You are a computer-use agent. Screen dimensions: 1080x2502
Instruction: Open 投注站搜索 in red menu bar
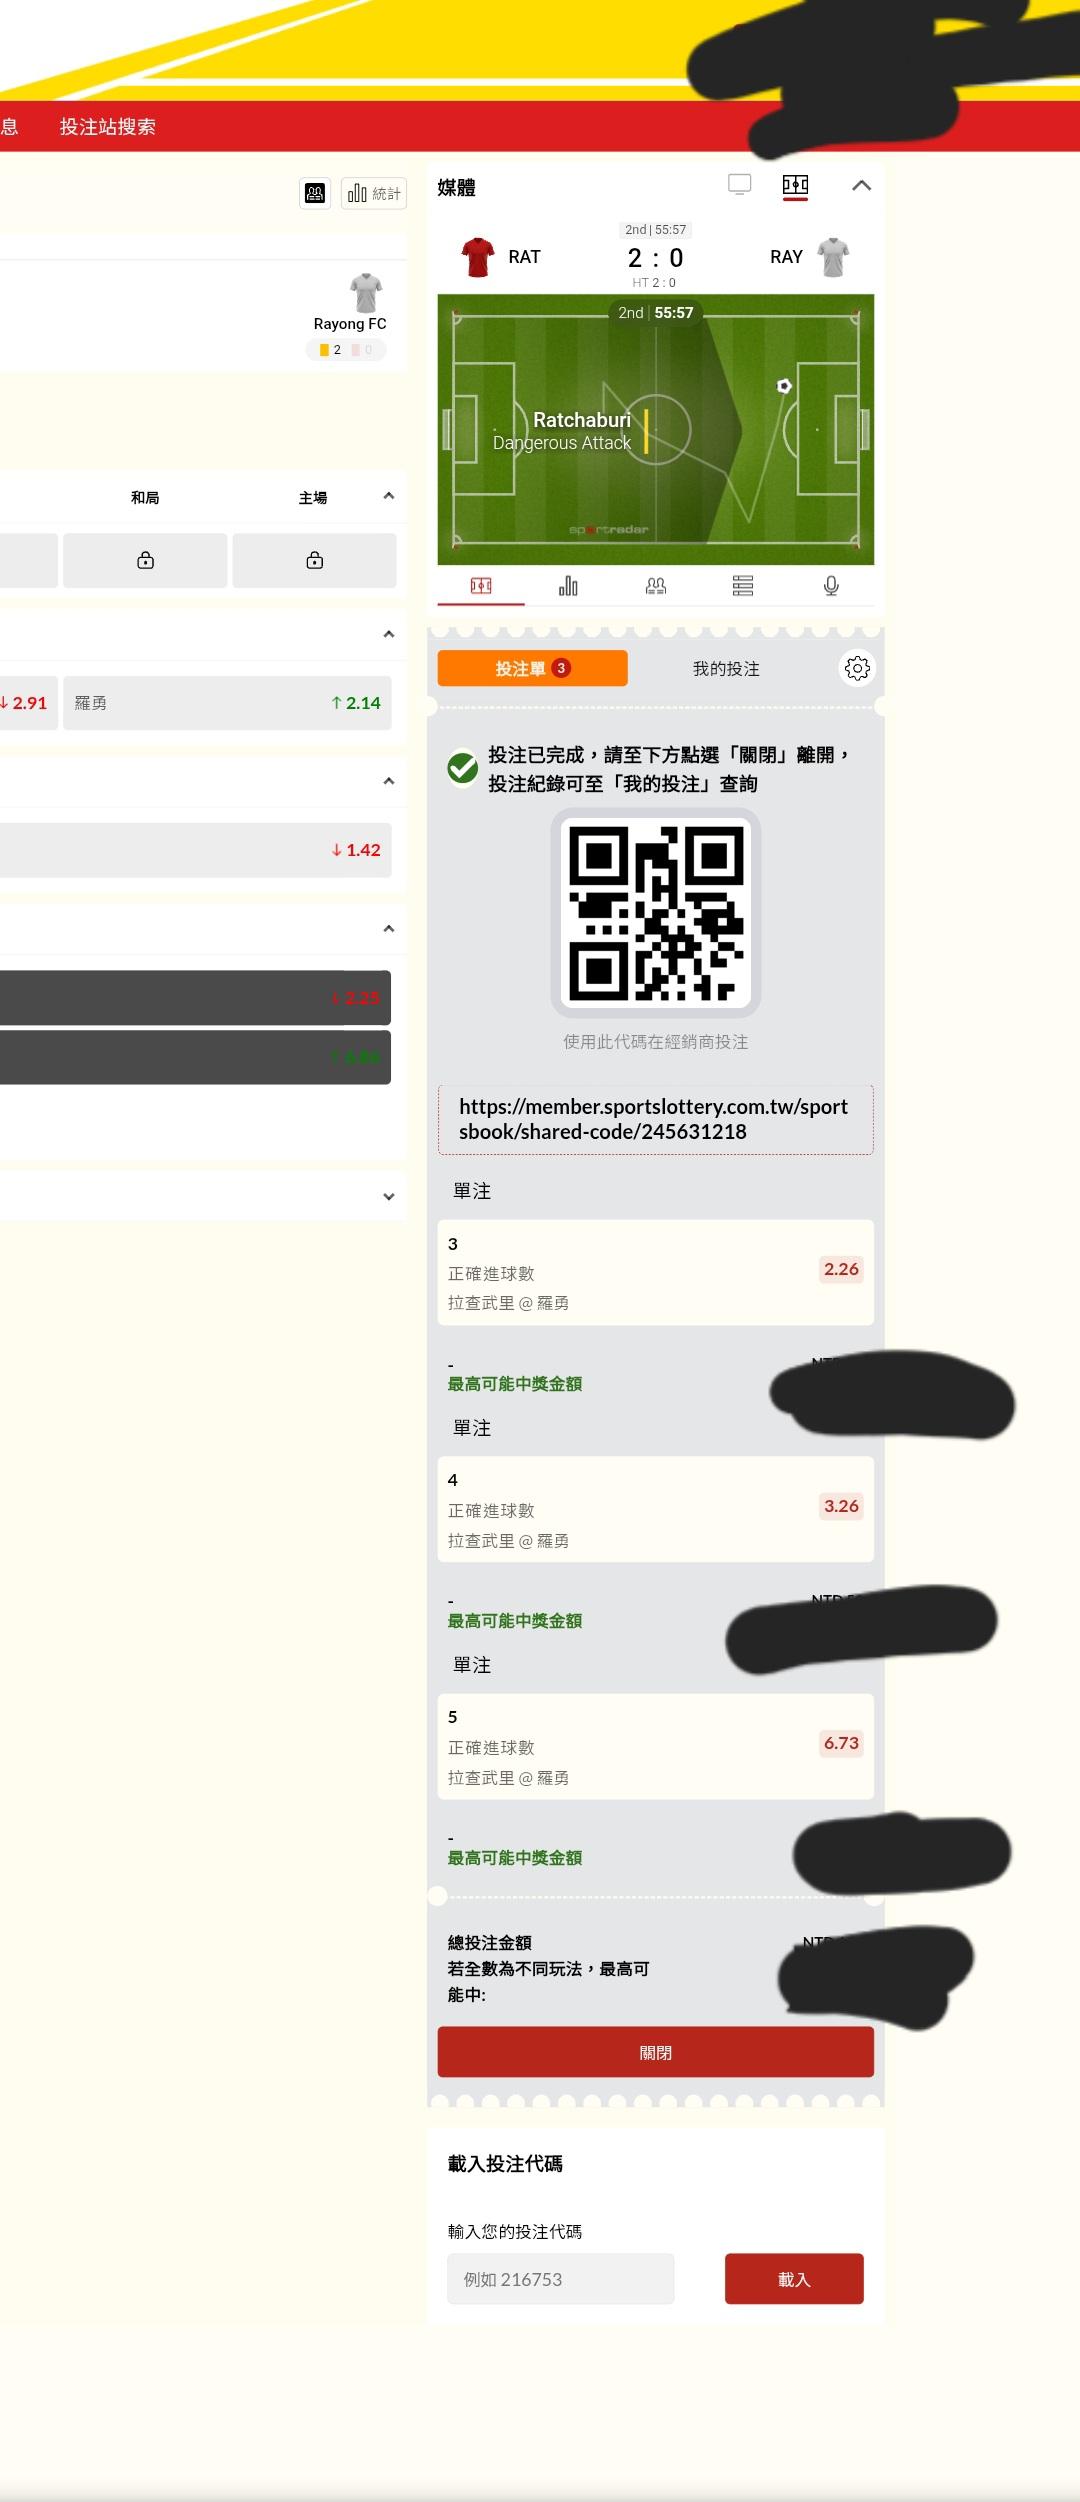coord(108,127)
